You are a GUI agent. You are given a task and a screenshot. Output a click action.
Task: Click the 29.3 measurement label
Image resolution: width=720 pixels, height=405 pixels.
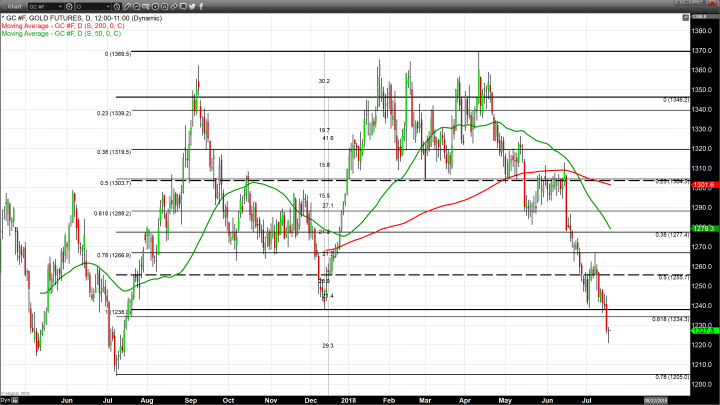[328, 346]
